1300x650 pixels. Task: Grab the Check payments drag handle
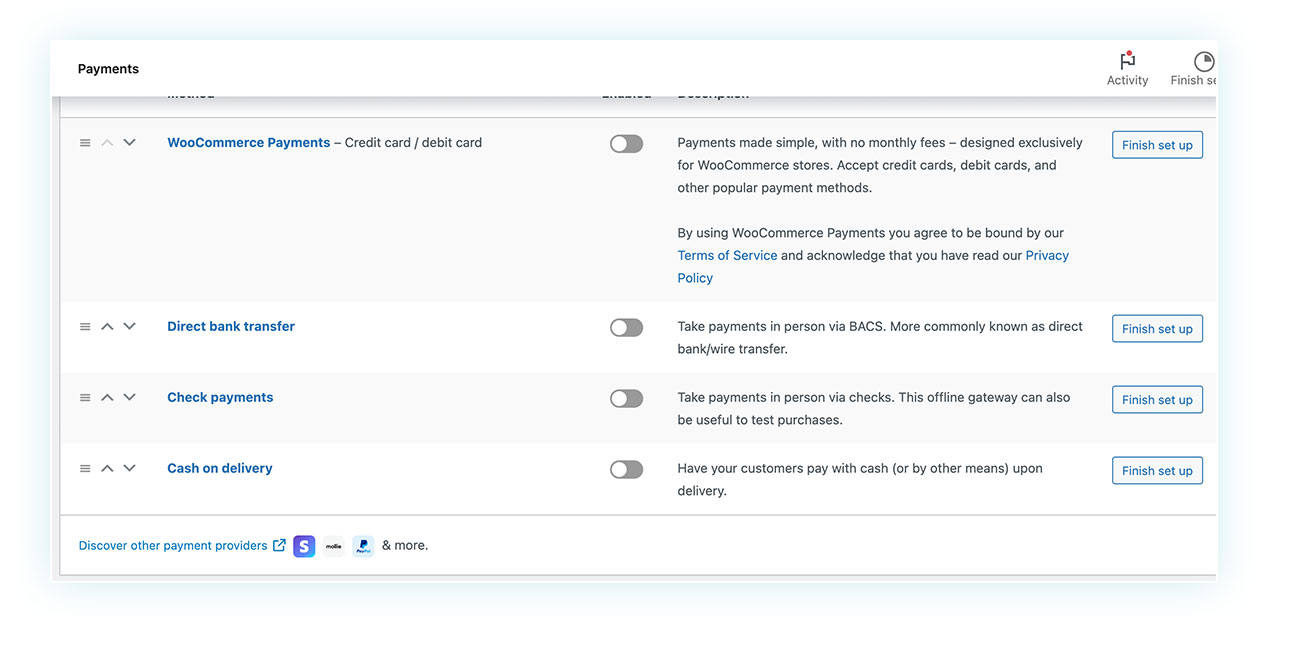pos(85,398)
